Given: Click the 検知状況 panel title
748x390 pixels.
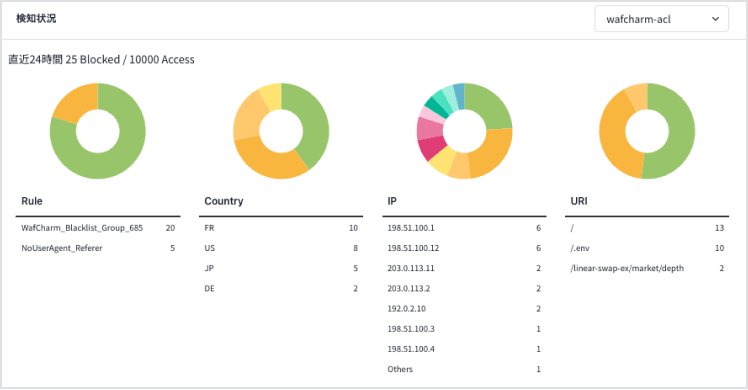Looking at the screenshot, I should [x=36, y=19].
